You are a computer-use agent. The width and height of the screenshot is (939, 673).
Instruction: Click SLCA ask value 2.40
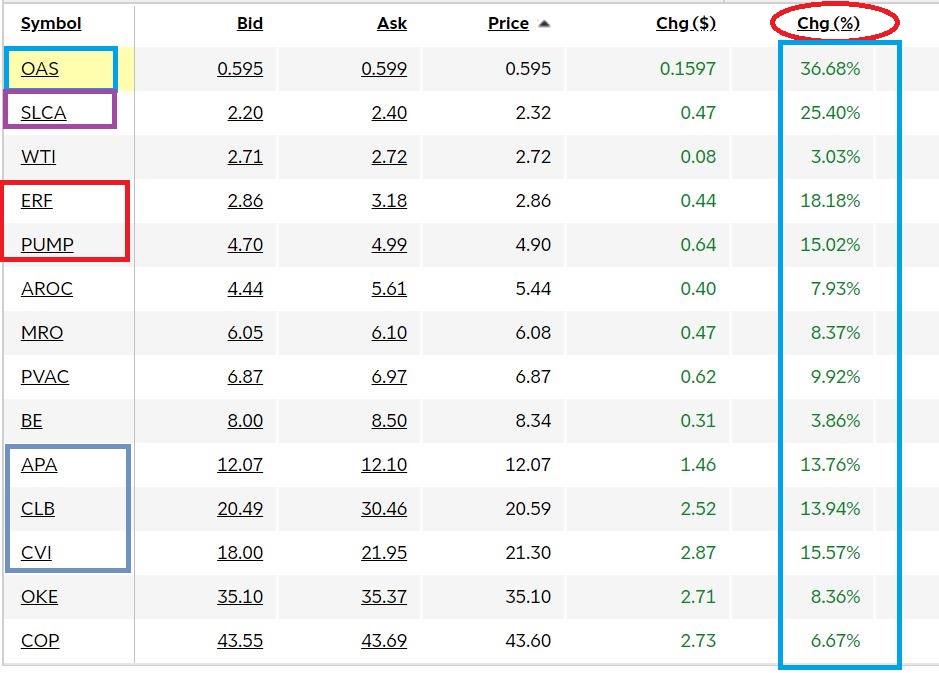coord(389,113)
